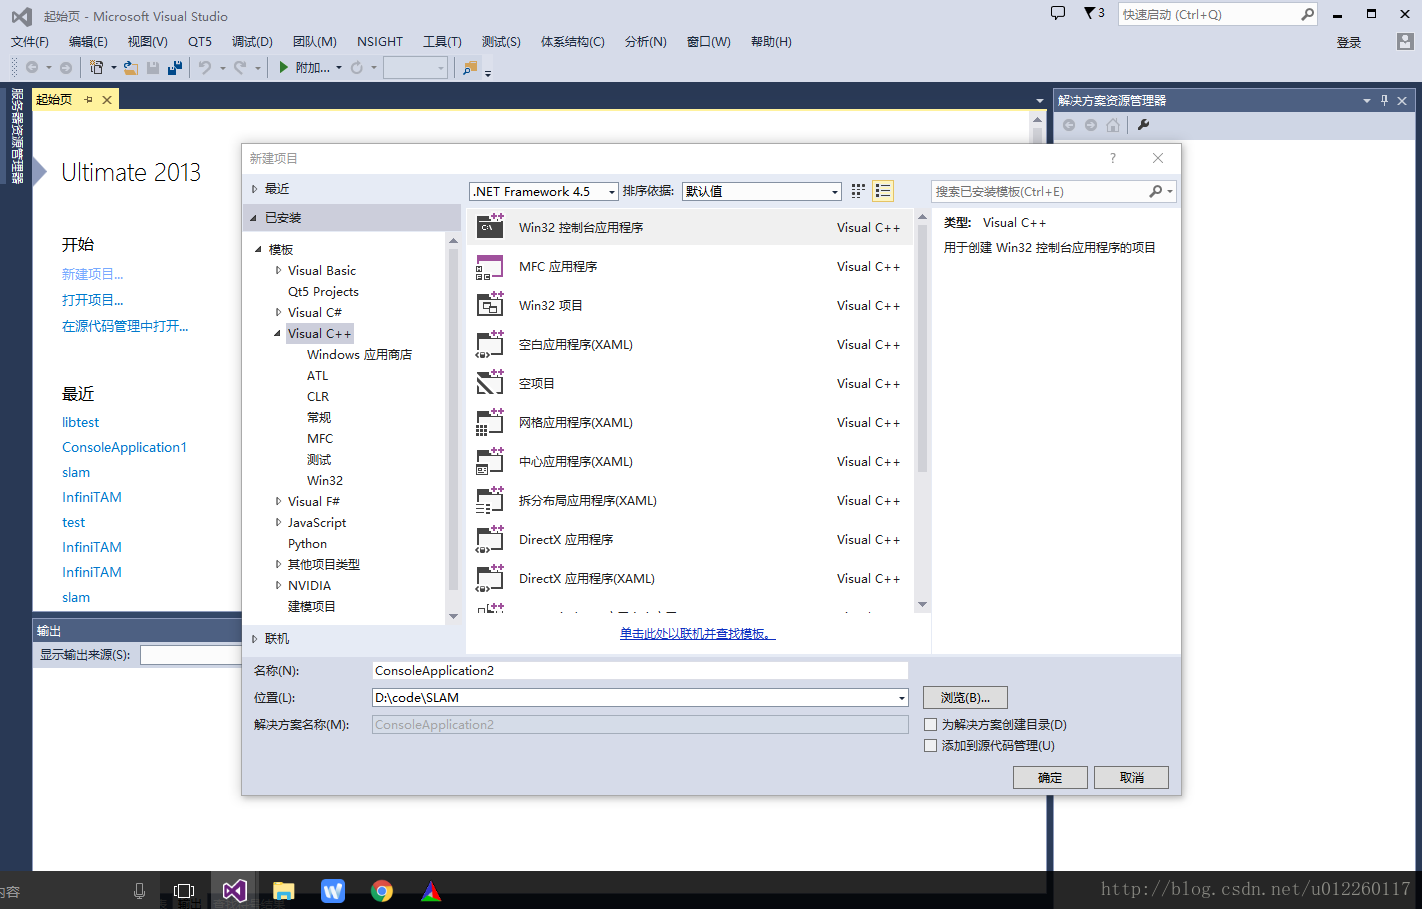Open the Debug menu

coord(252,41)
